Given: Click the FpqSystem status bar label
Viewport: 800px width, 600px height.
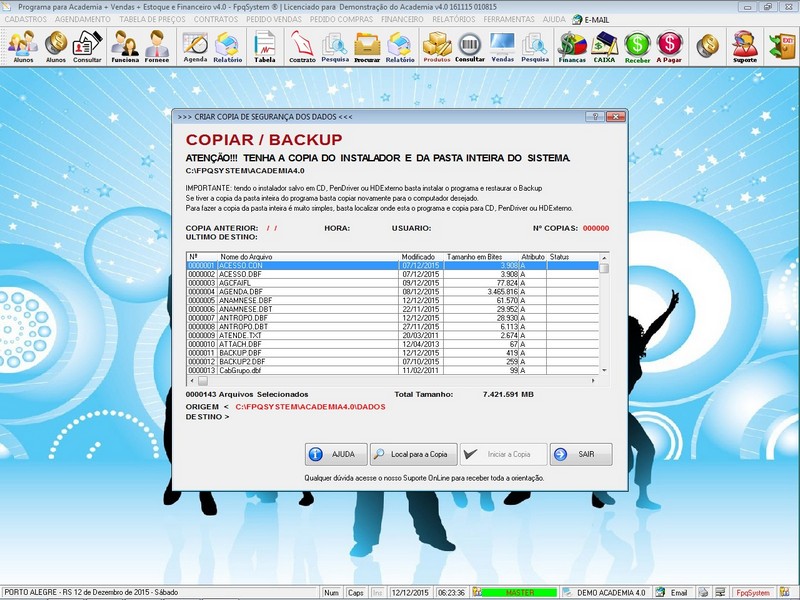Looking at the screenshot, I should click(x=753, y=593).
